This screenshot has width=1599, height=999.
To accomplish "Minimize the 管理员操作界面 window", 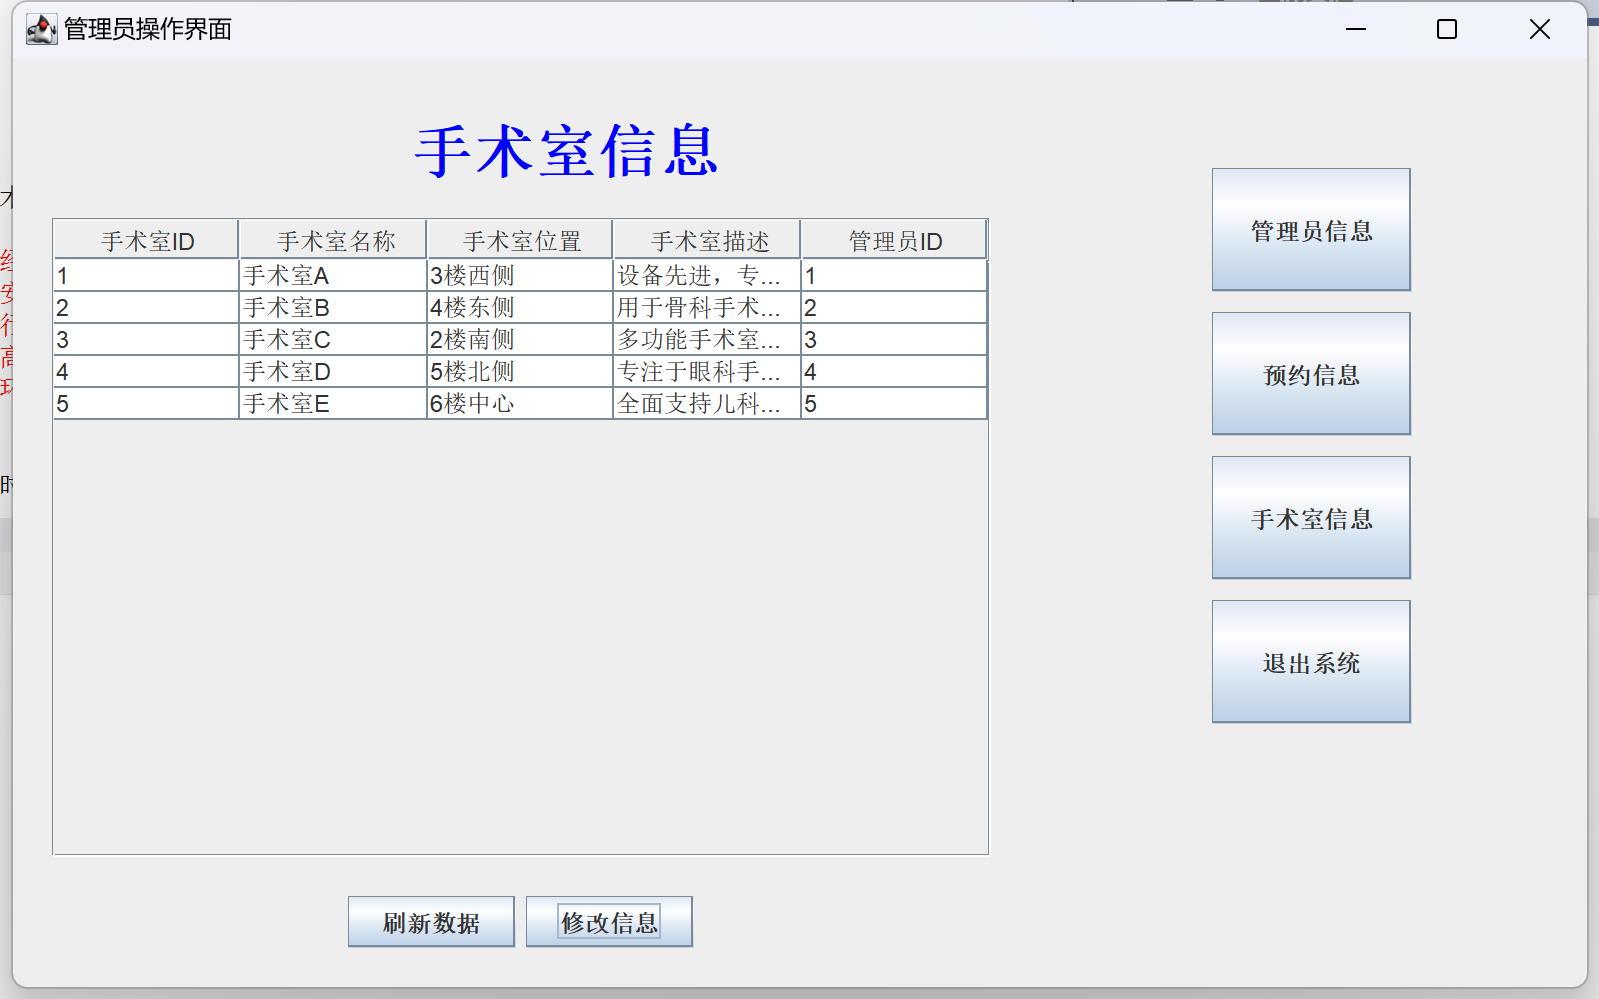I will tap(1355, 29).
